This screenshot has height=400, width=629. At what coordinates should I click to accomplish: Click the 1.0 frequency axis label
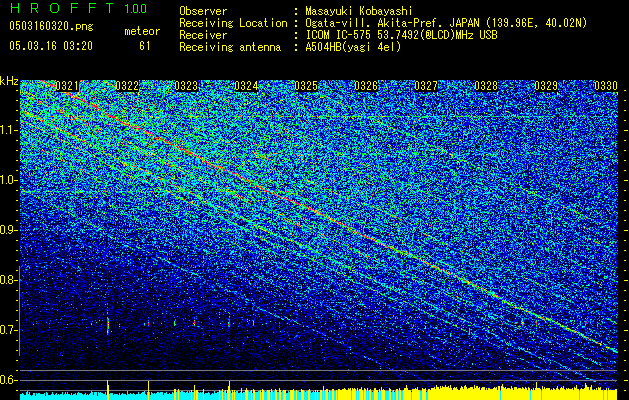(8, 180)
